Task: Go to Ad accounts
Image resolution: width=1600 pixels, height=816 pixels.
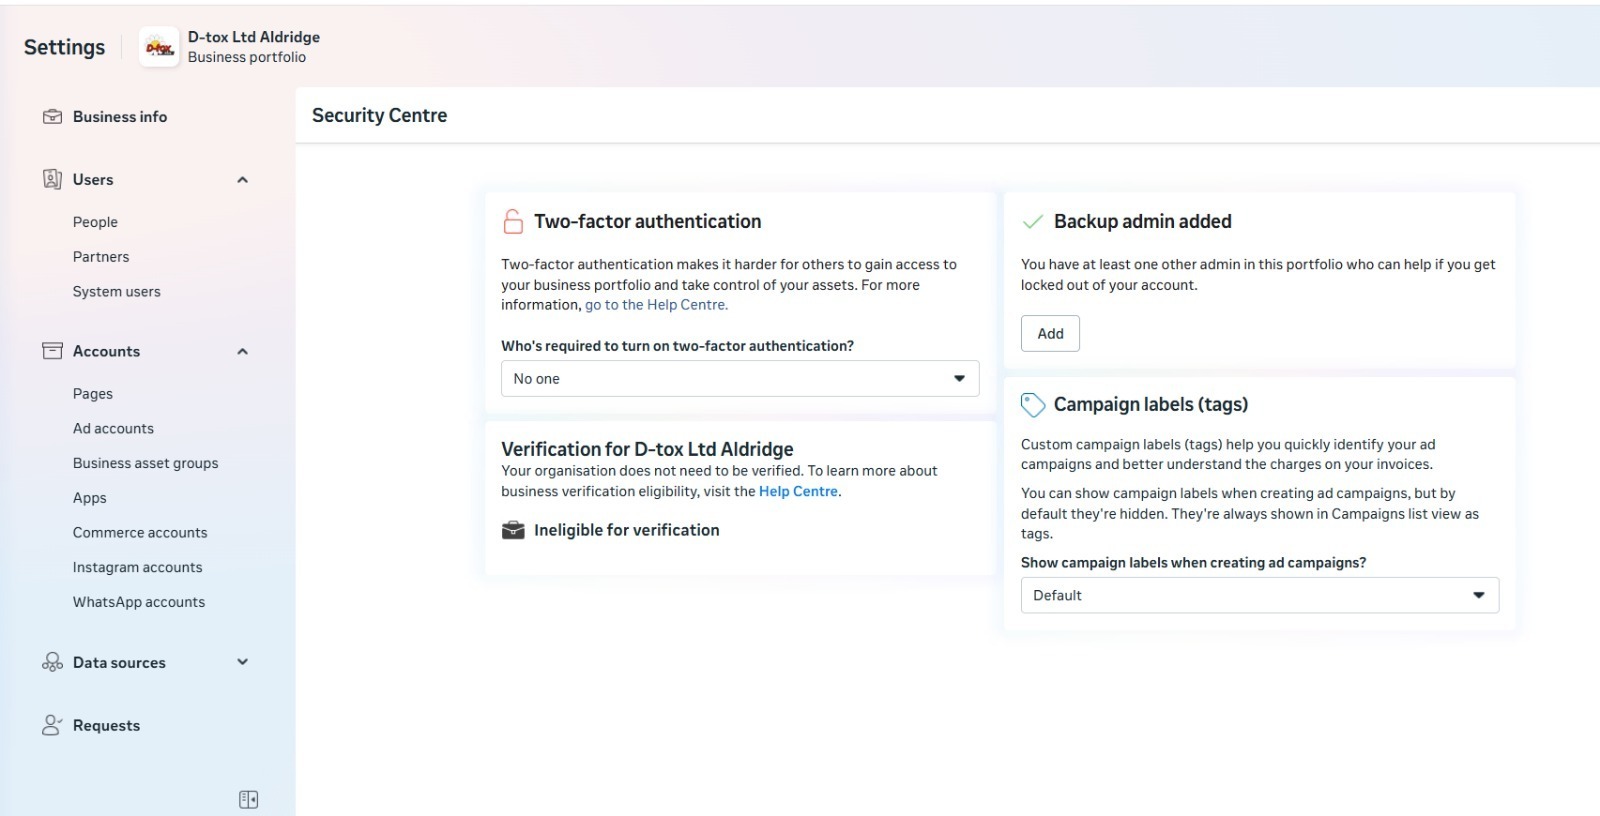Action: click(113, 428)
